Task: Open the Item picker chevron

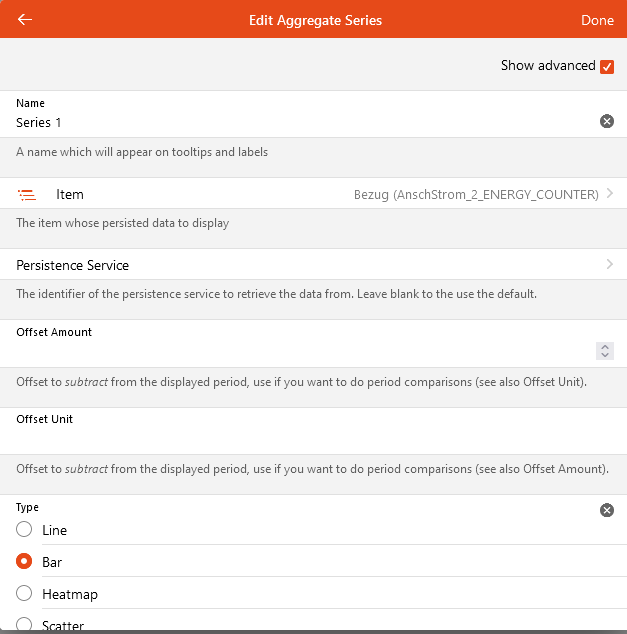Action: [x=609, y=194]
